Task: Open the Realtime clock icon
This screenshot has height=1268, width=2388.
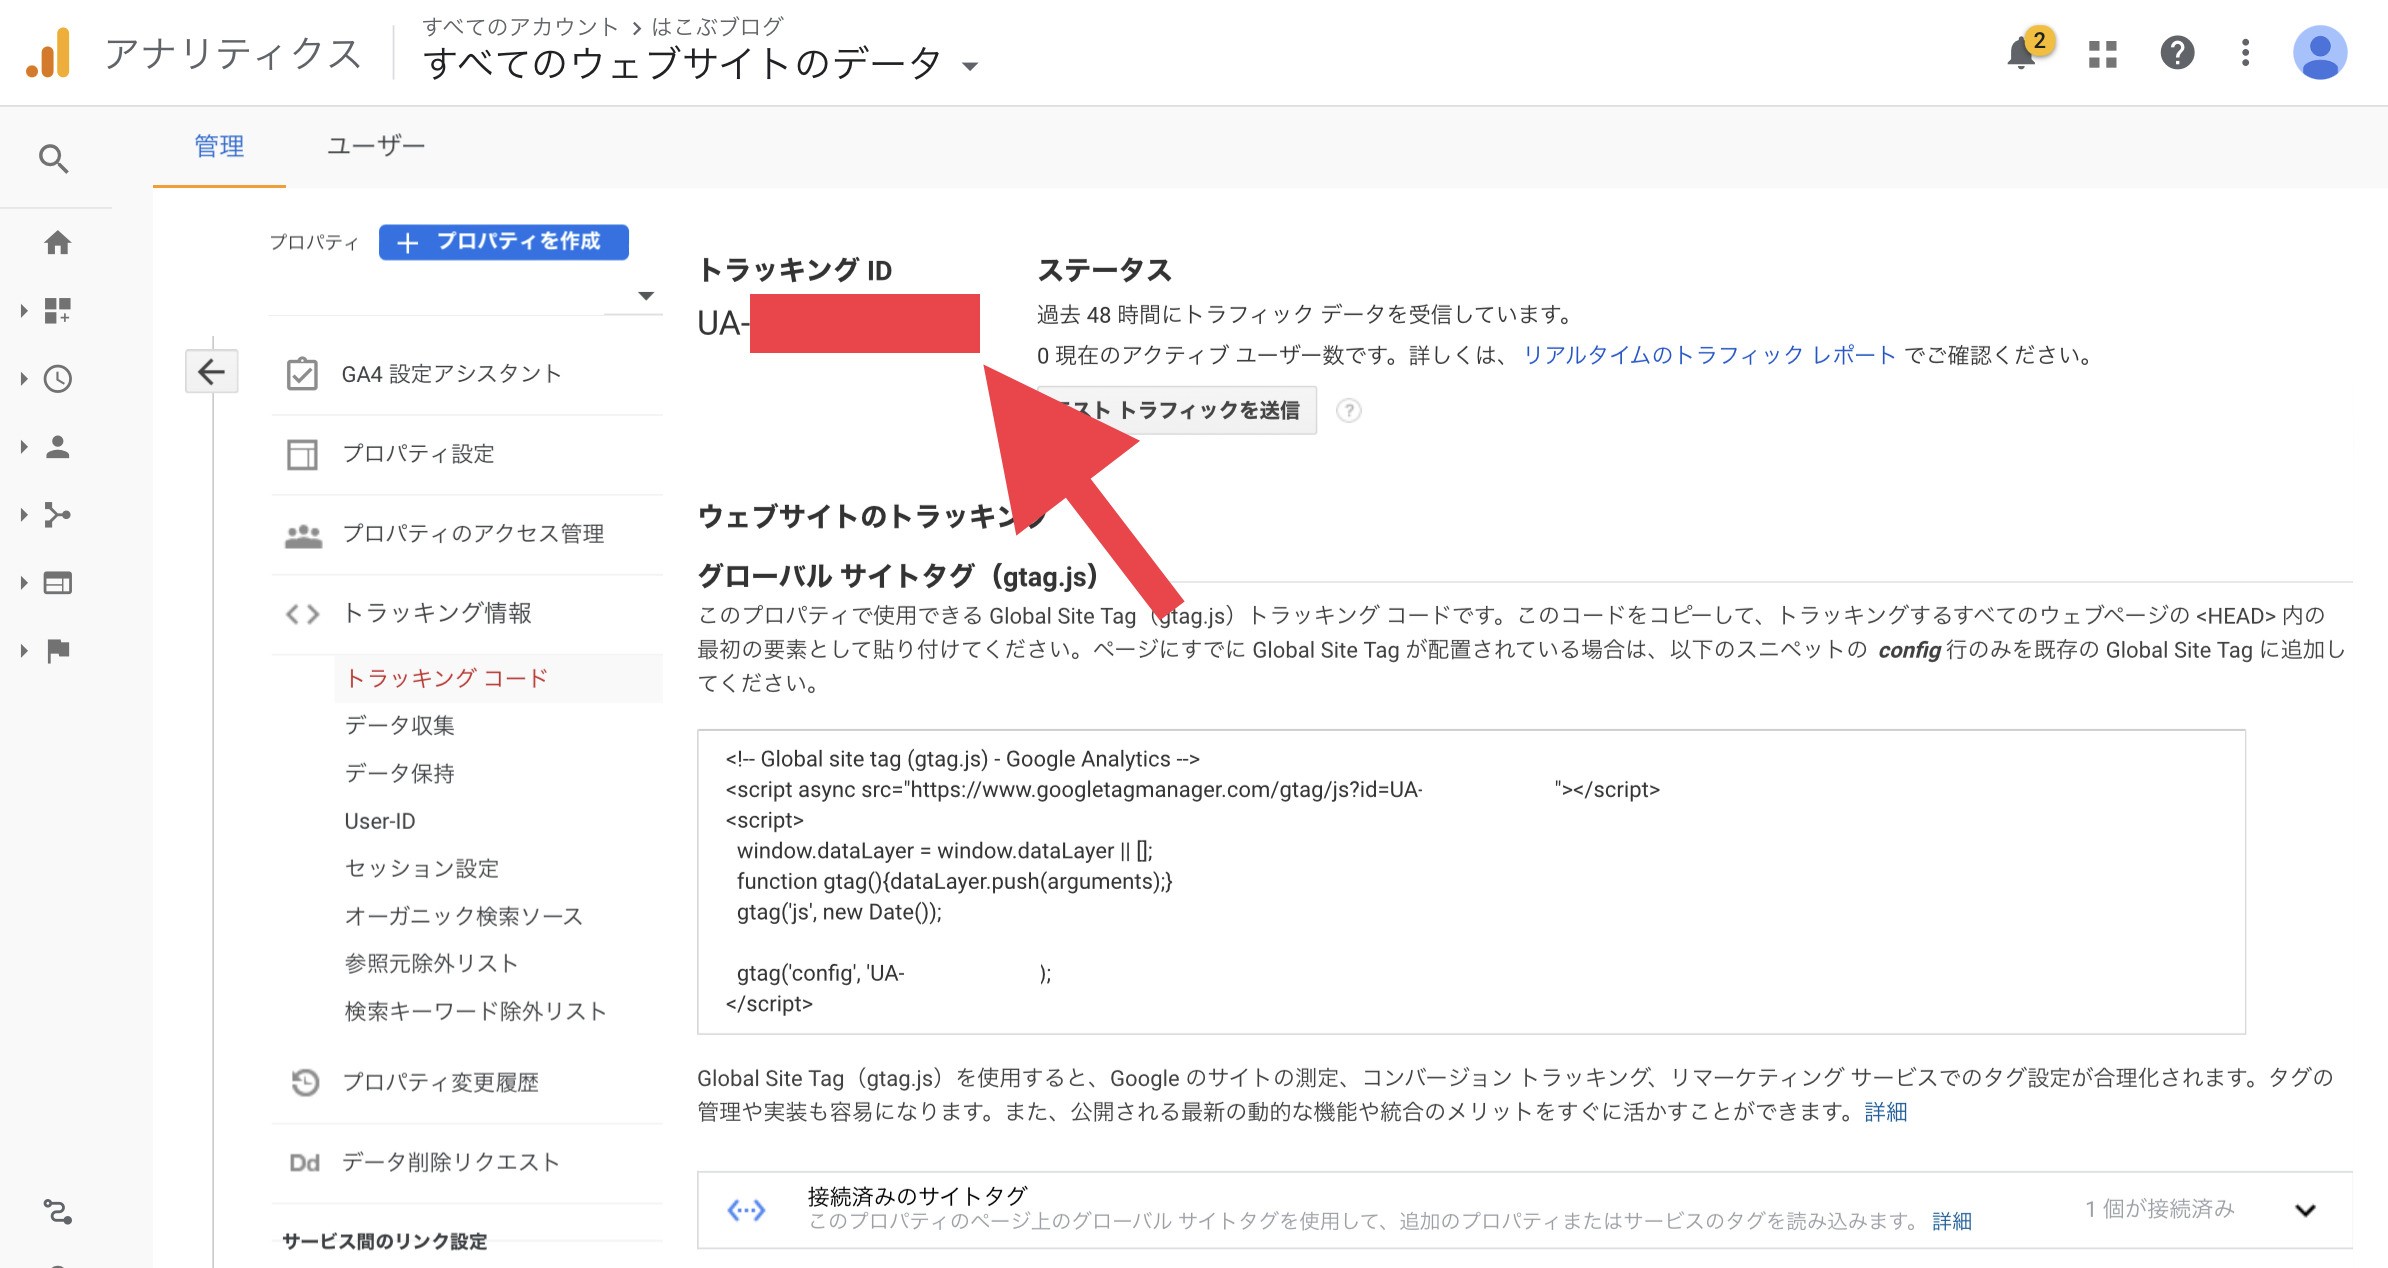Action: (x=58, y=379)
